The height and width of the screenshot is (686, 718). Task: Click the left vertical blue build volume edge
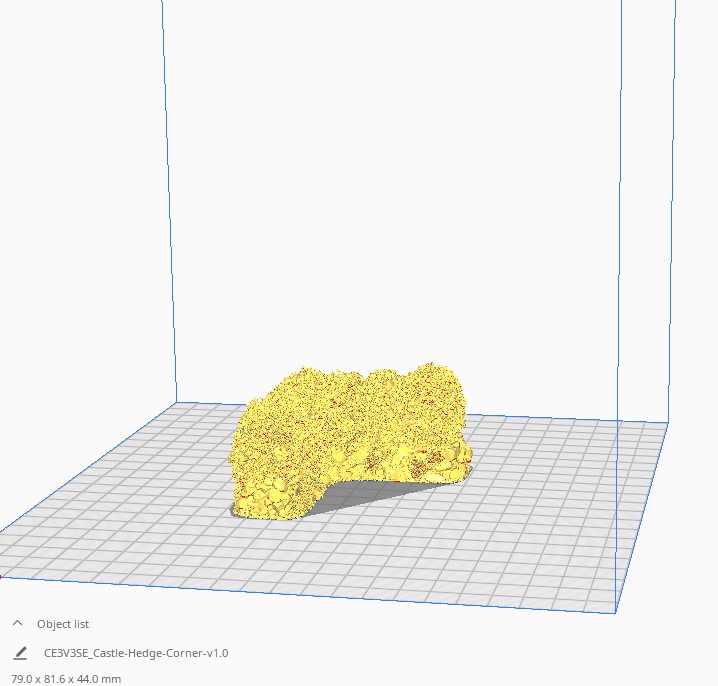pyautogui.click(x=171, y=200)
